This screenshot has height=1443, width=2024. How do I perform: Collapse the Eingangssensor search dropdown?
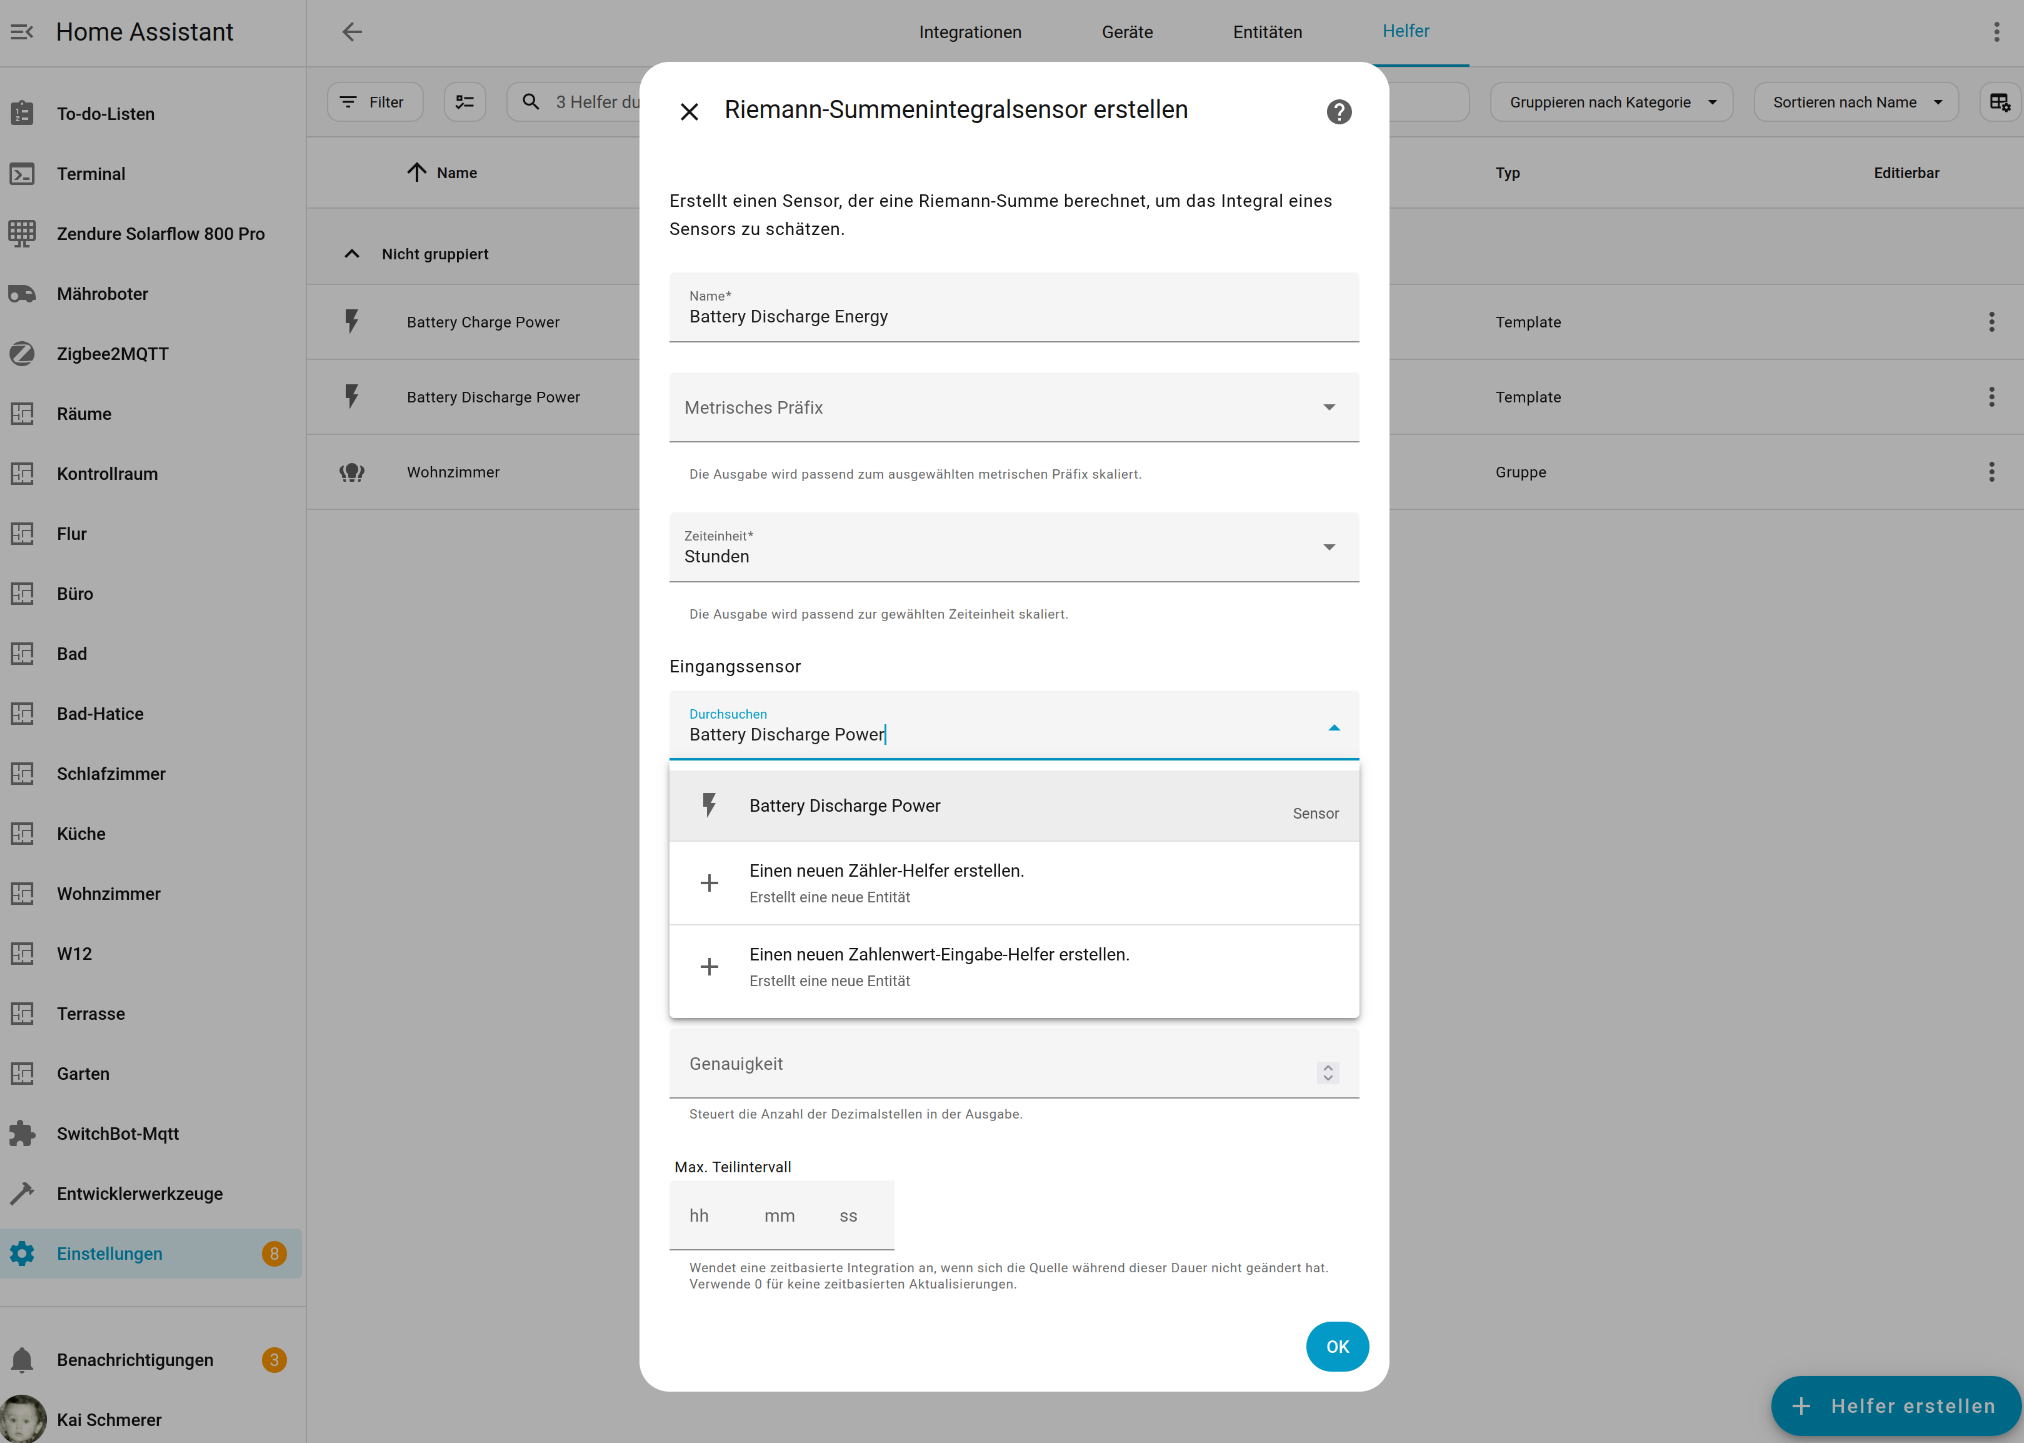click(x=1333, y=728)
